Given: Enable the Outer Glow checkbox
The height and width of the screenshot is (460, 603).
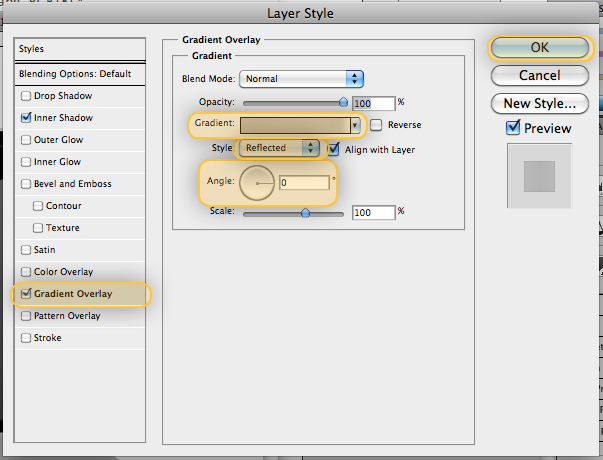Looking at the screenshot, I should 26,140.
